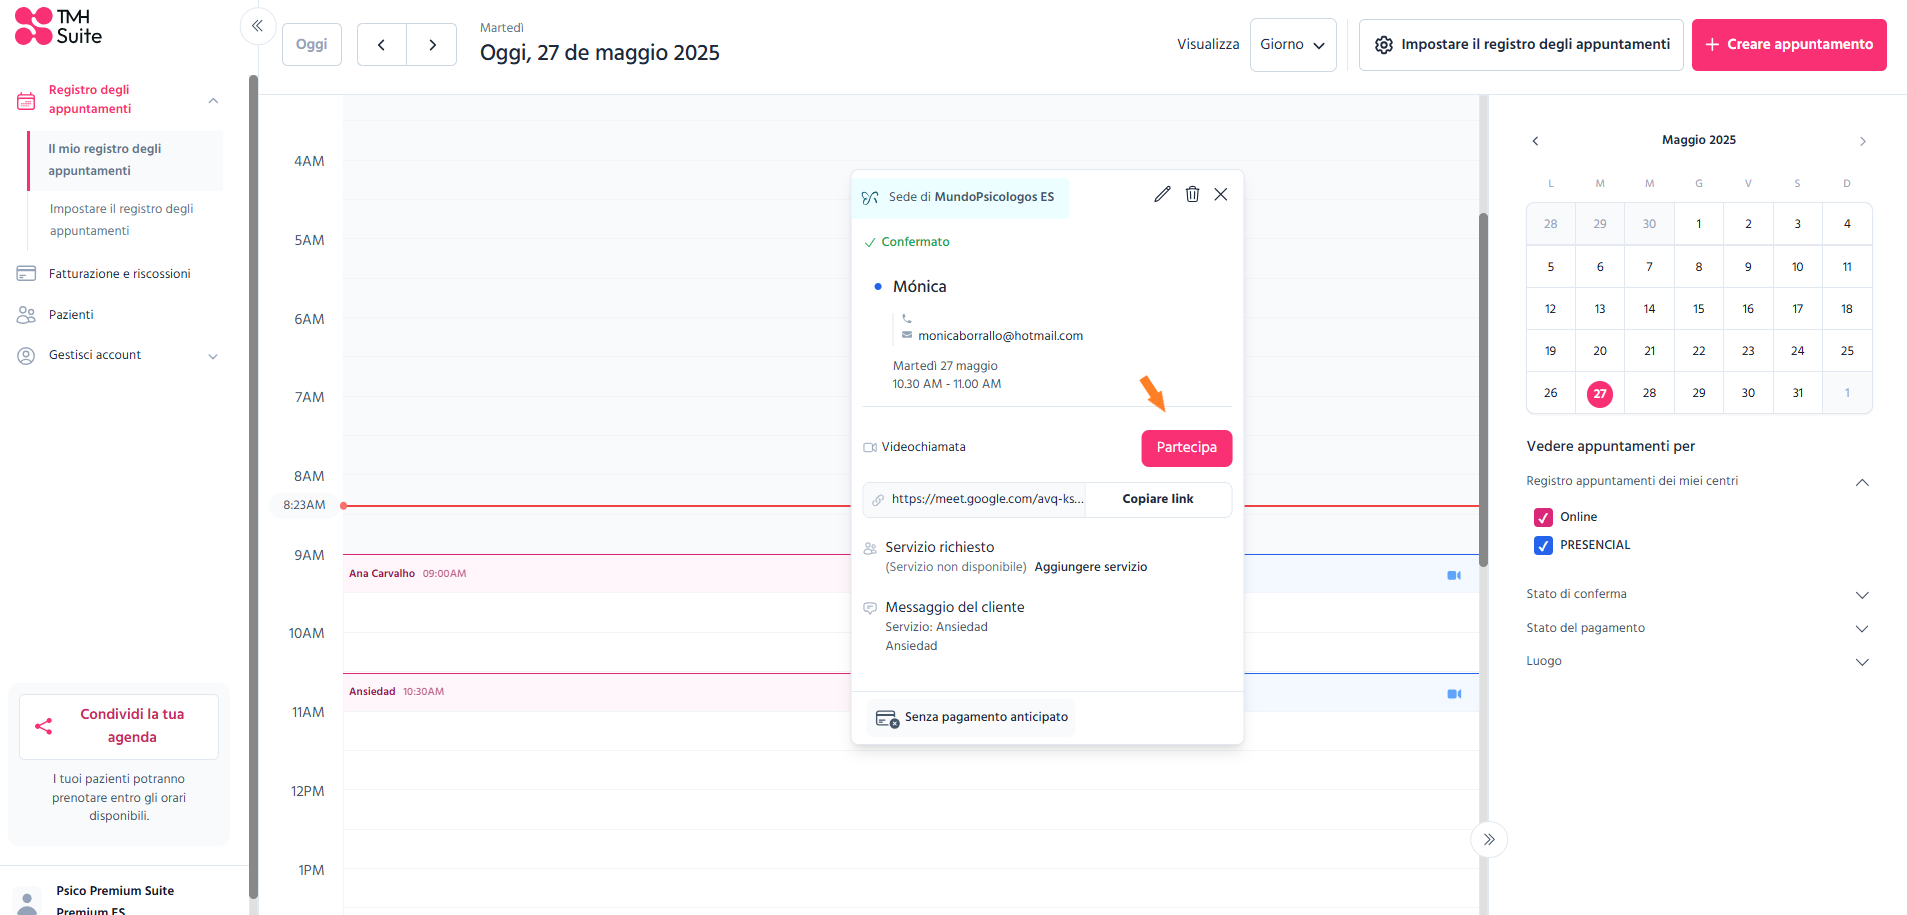Screen dimensions: 1907x915
Task: Click Maggio 2025 calendar title
Action: tap(1699, 140)
